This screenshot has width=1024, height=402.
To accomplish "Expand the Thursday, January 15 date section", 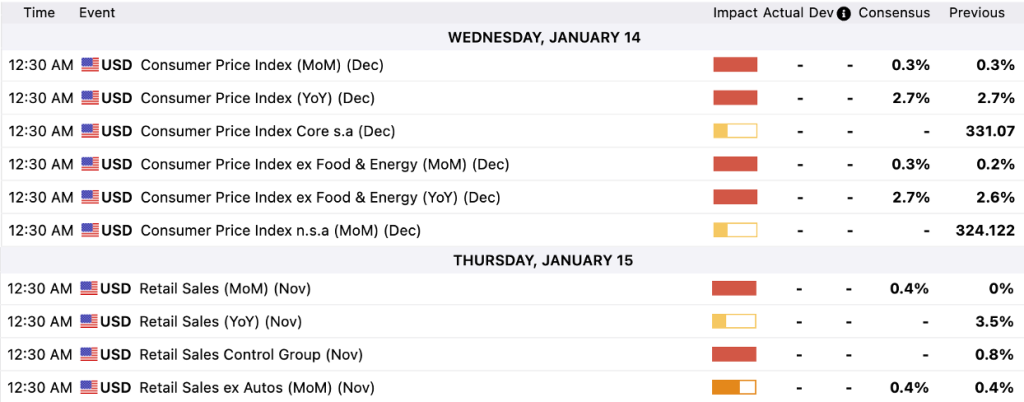I will click(544, 260).
